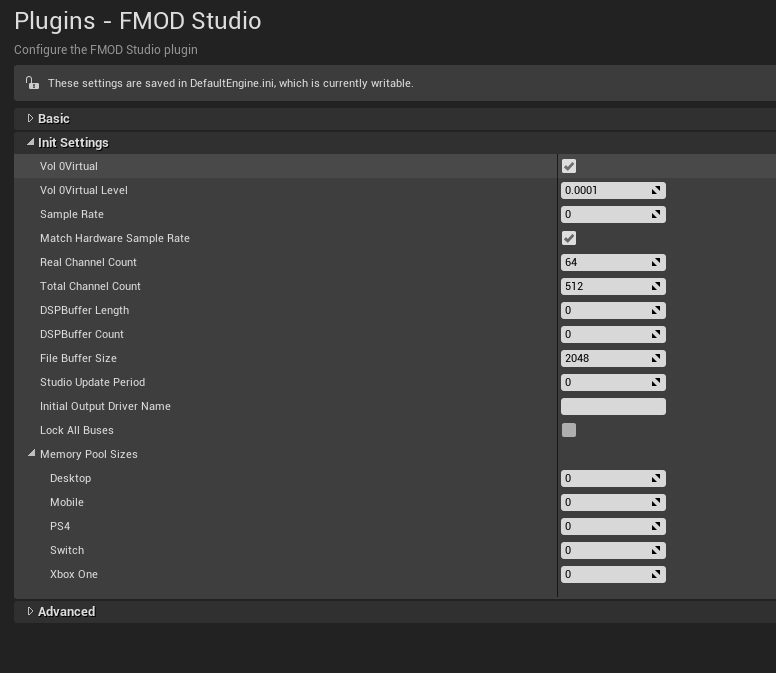
Task: Toggle Match Hardware Sample Rate checkbox
Action: (569, 238)
